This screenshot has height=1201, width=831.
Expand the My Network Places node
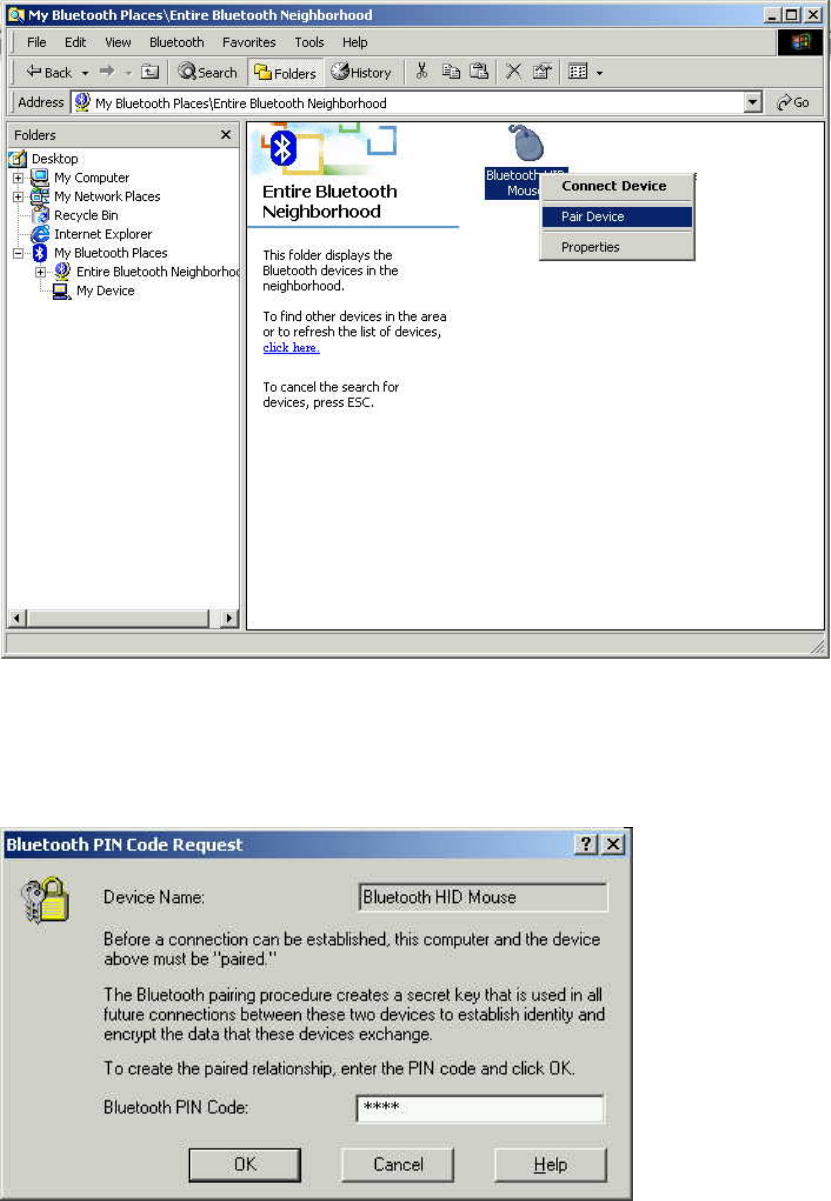(18, 196)
